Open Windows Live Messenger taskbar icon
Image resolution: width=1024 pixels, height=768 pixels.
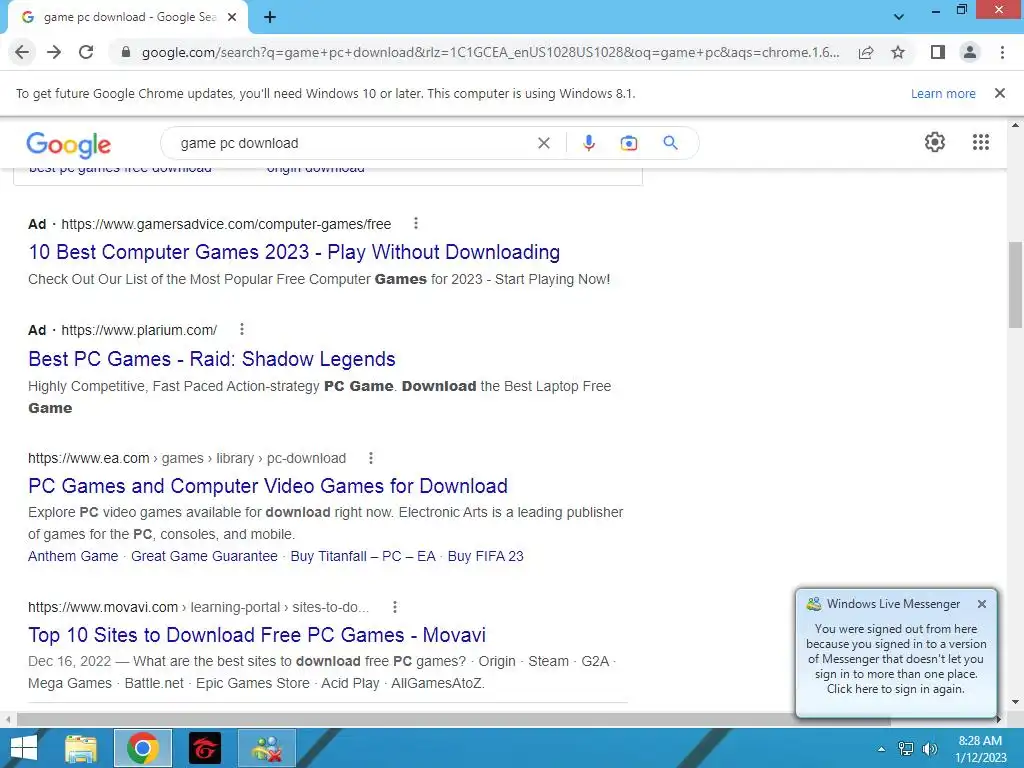(267, 748)
